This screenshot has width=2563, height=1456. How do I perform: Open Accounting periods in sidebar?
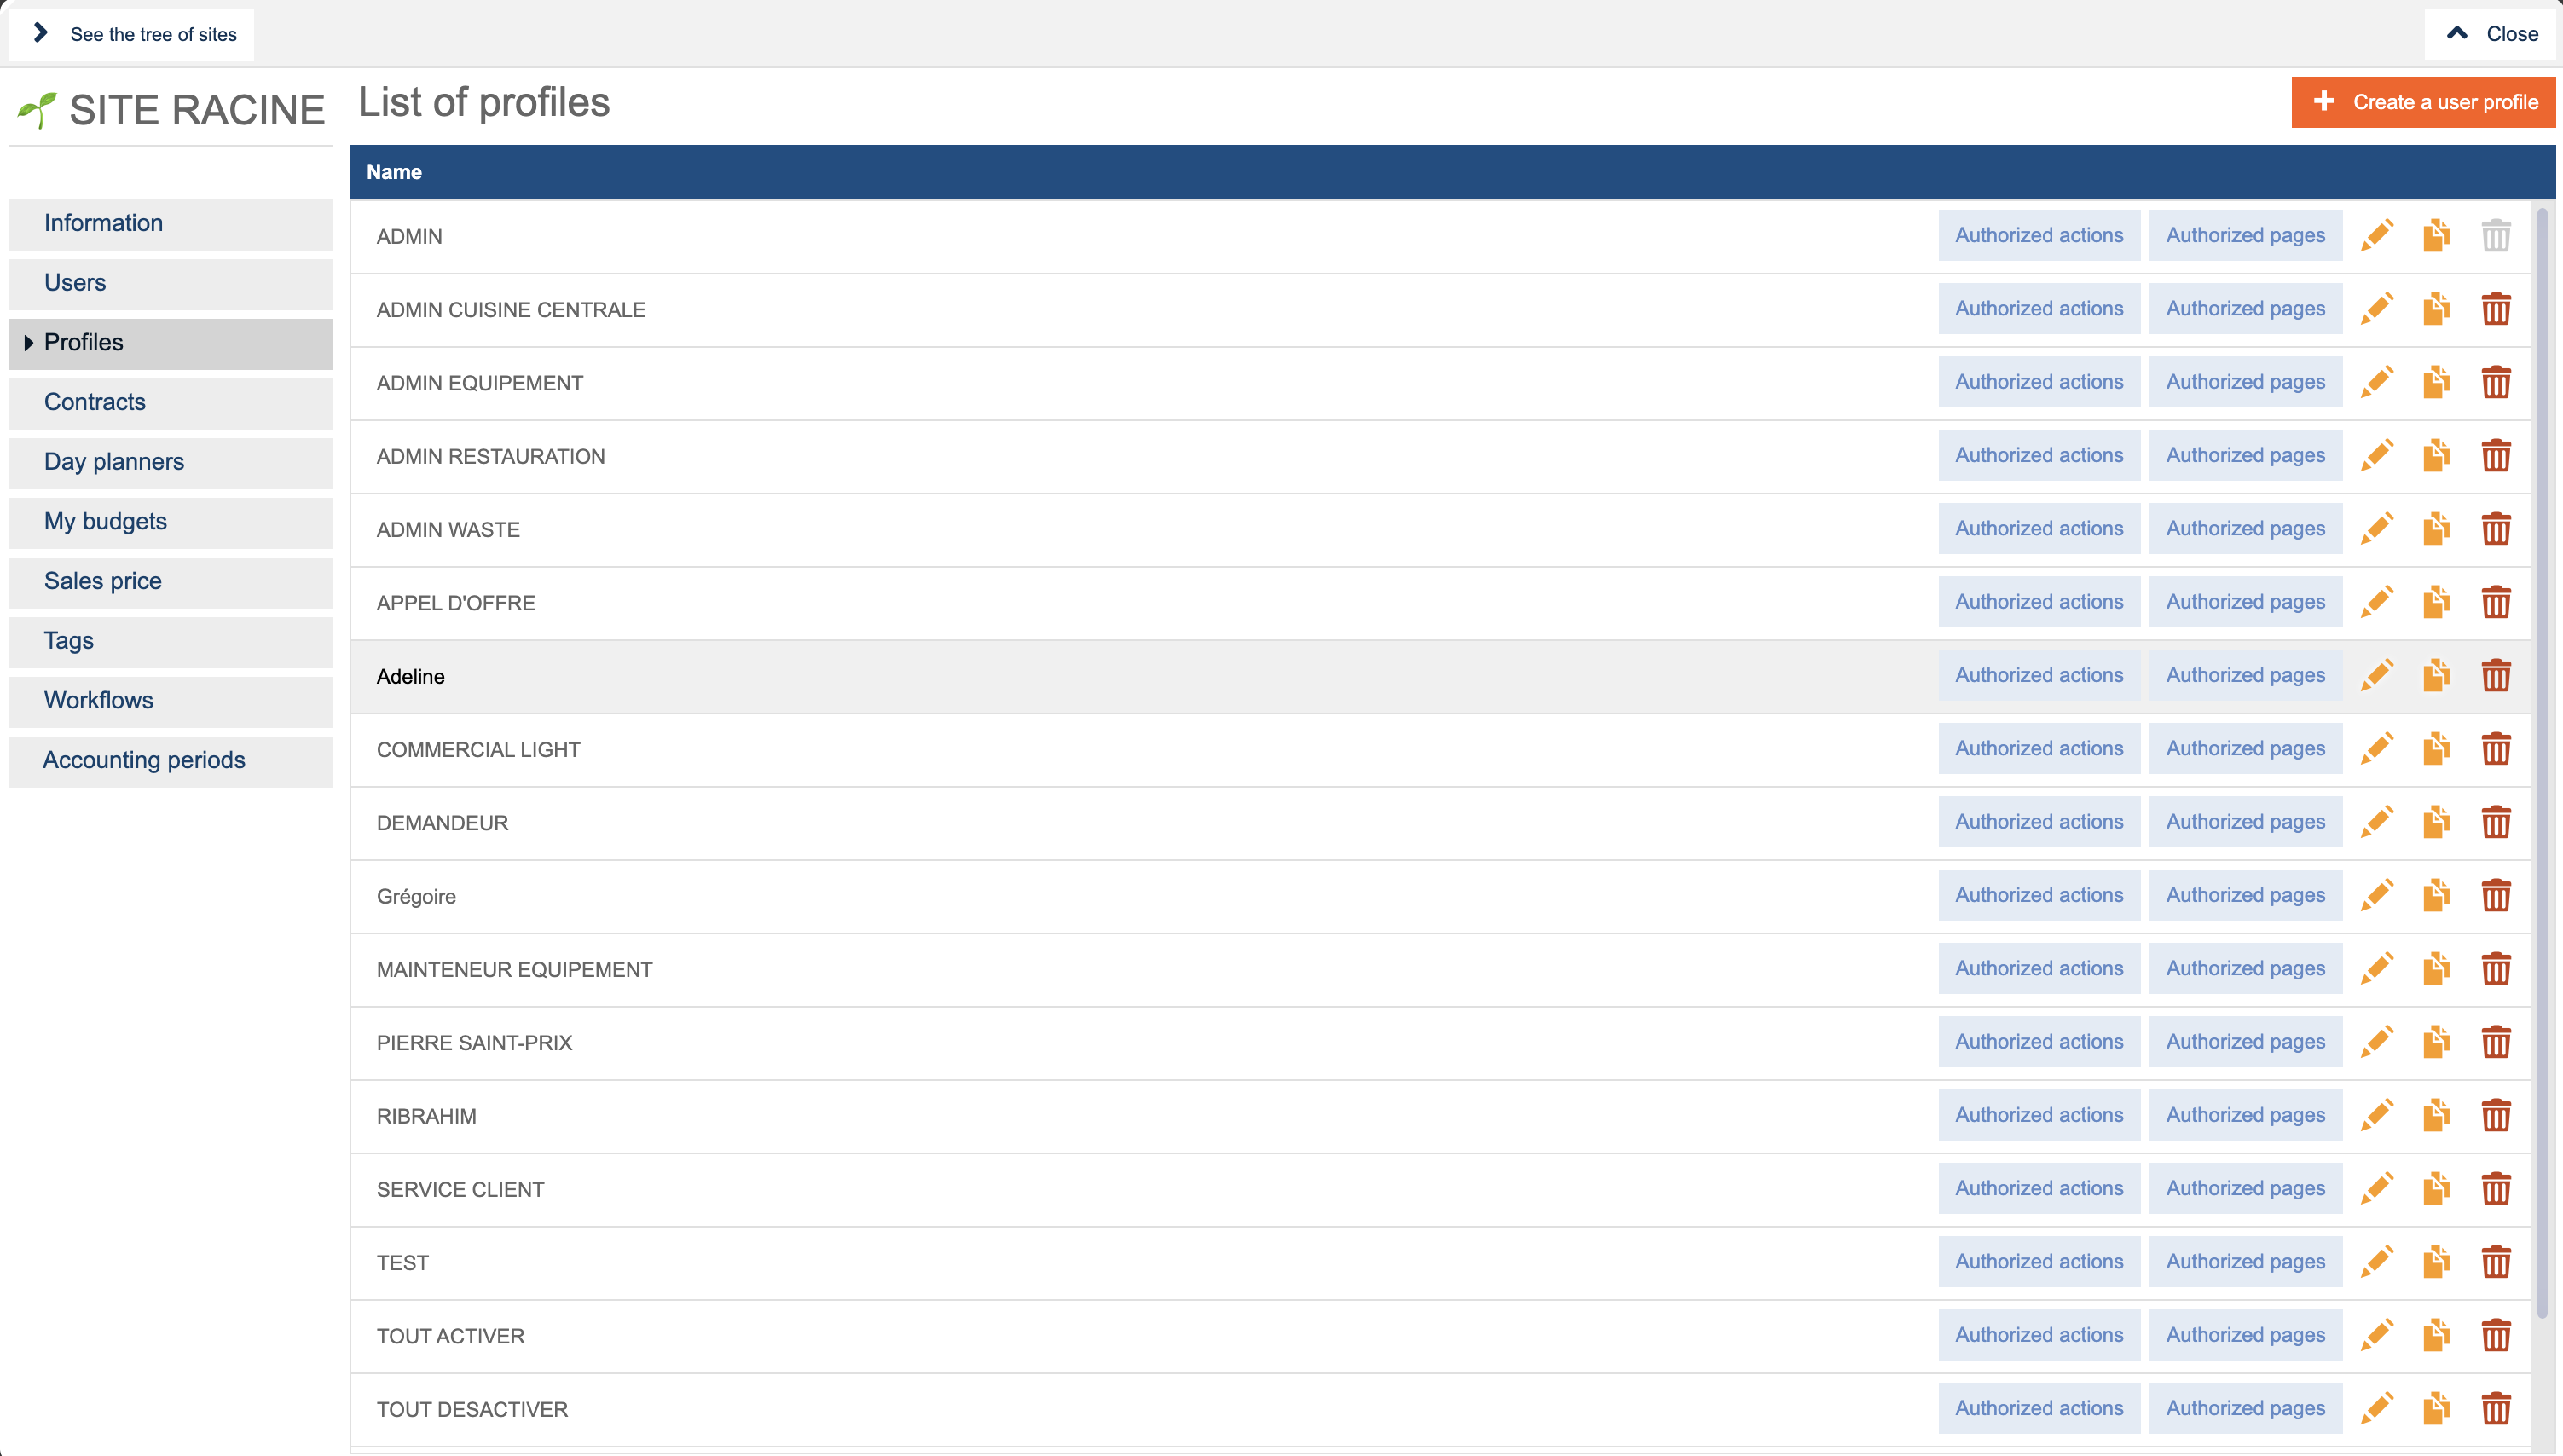(170, 760)
